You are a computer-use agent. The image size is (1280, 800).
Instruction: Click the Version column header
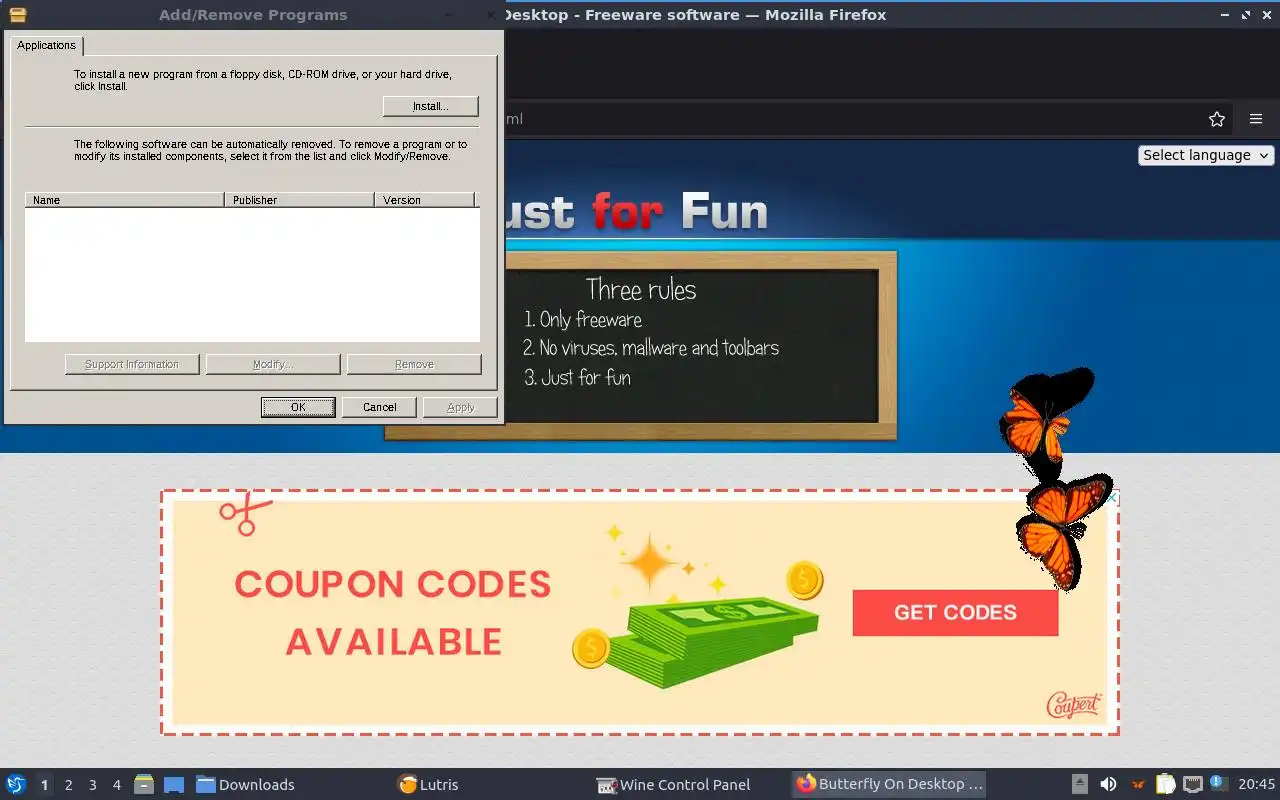point(424,200)
